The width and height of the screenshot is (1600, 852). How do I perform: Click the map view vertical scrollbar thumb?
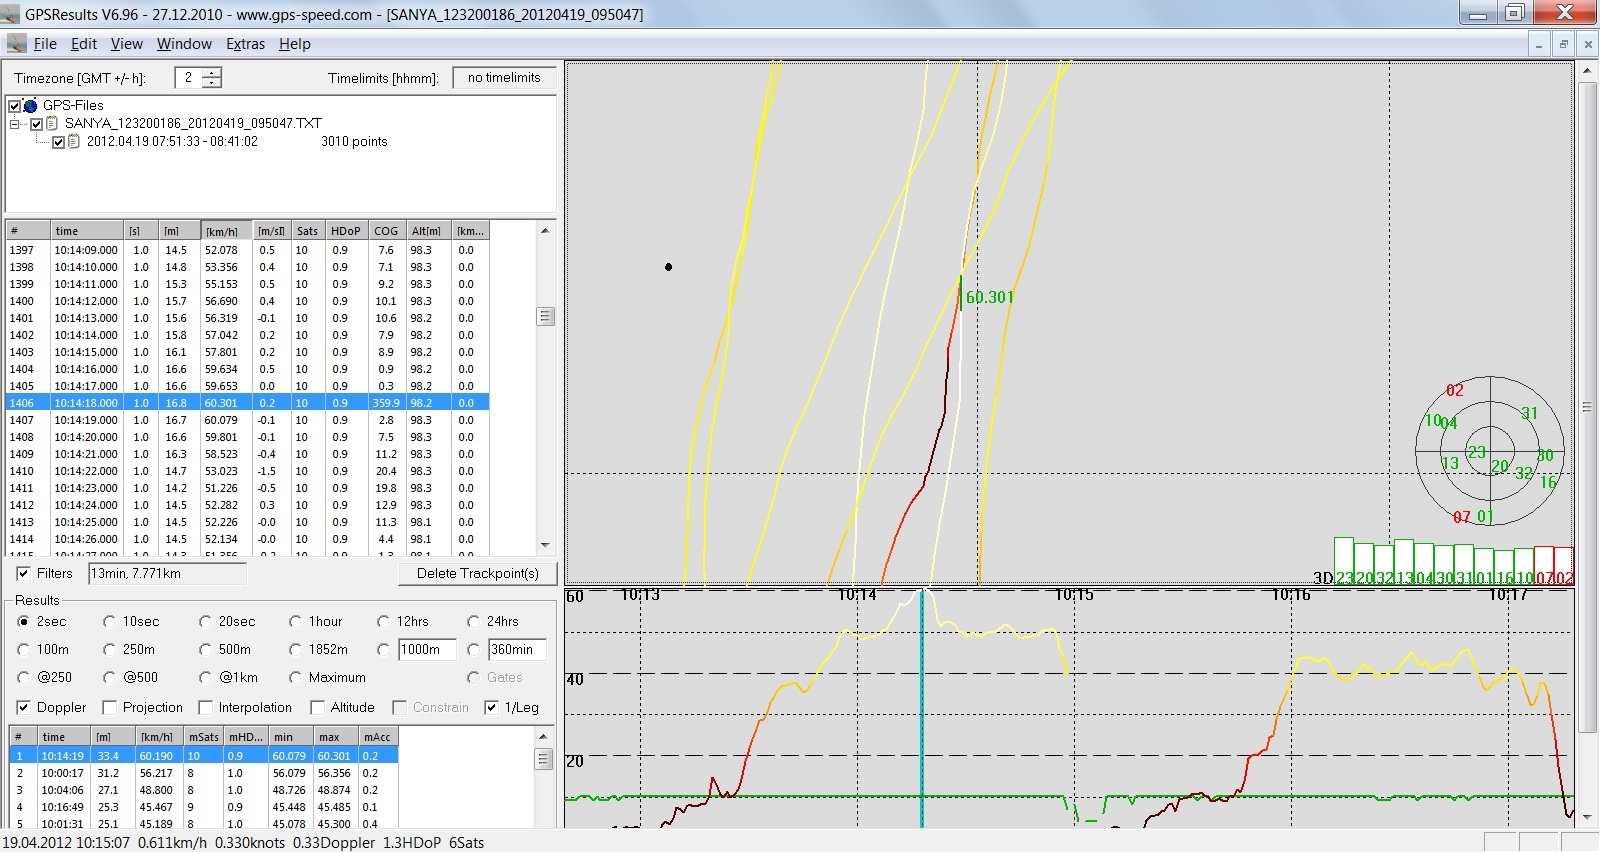[1587, 407]
